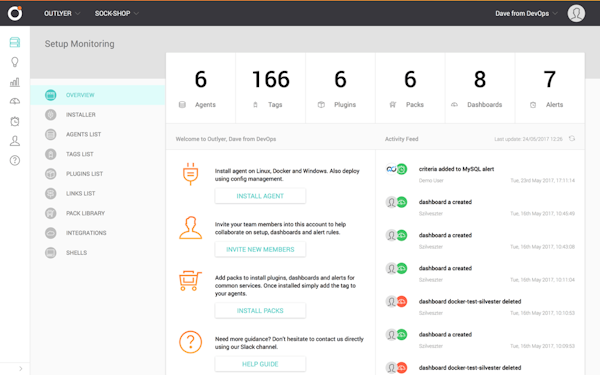Screen dimensions: 600x375
Task: Select the Overview menu item
Action: 98,95
